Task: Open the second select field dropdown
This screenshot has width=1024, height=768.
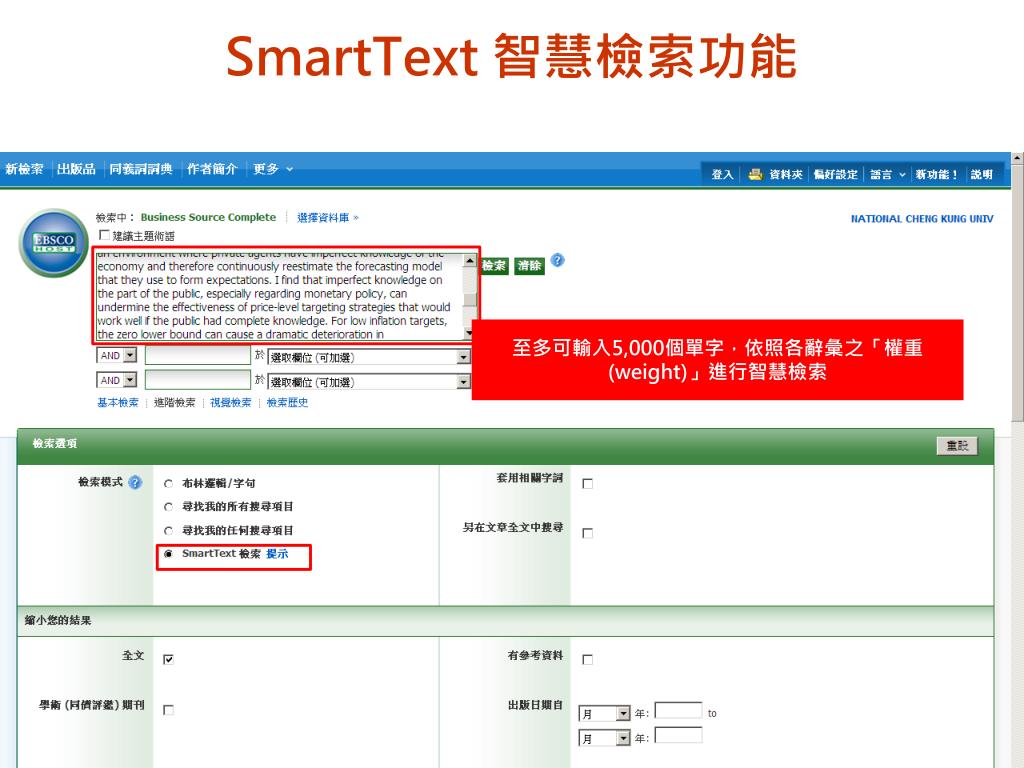Action: [x=369, y=382]
